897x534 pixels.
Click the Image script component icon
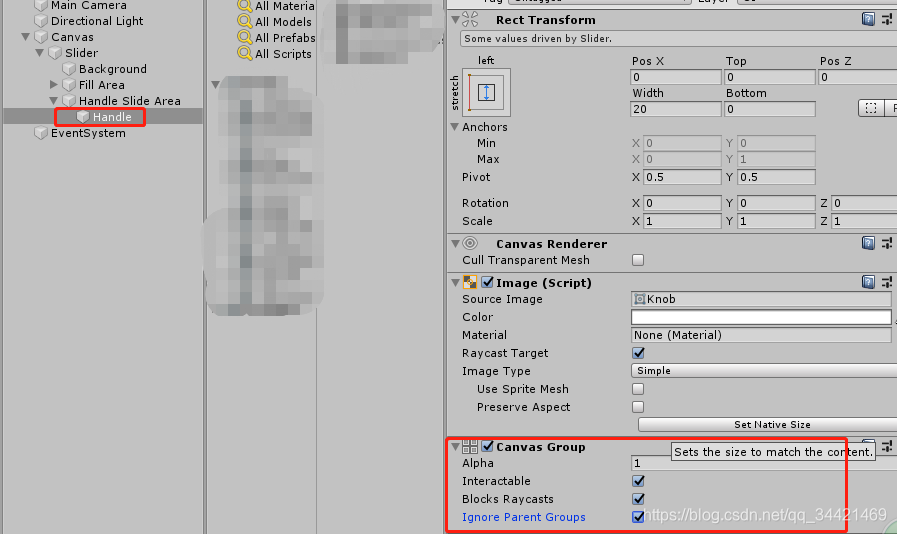click(470, 282)
